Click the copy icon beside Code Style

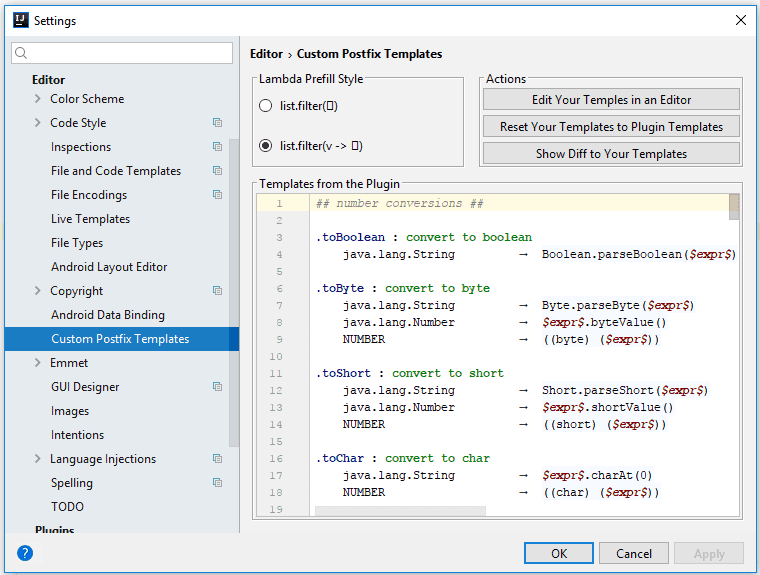tap(217, 123)
